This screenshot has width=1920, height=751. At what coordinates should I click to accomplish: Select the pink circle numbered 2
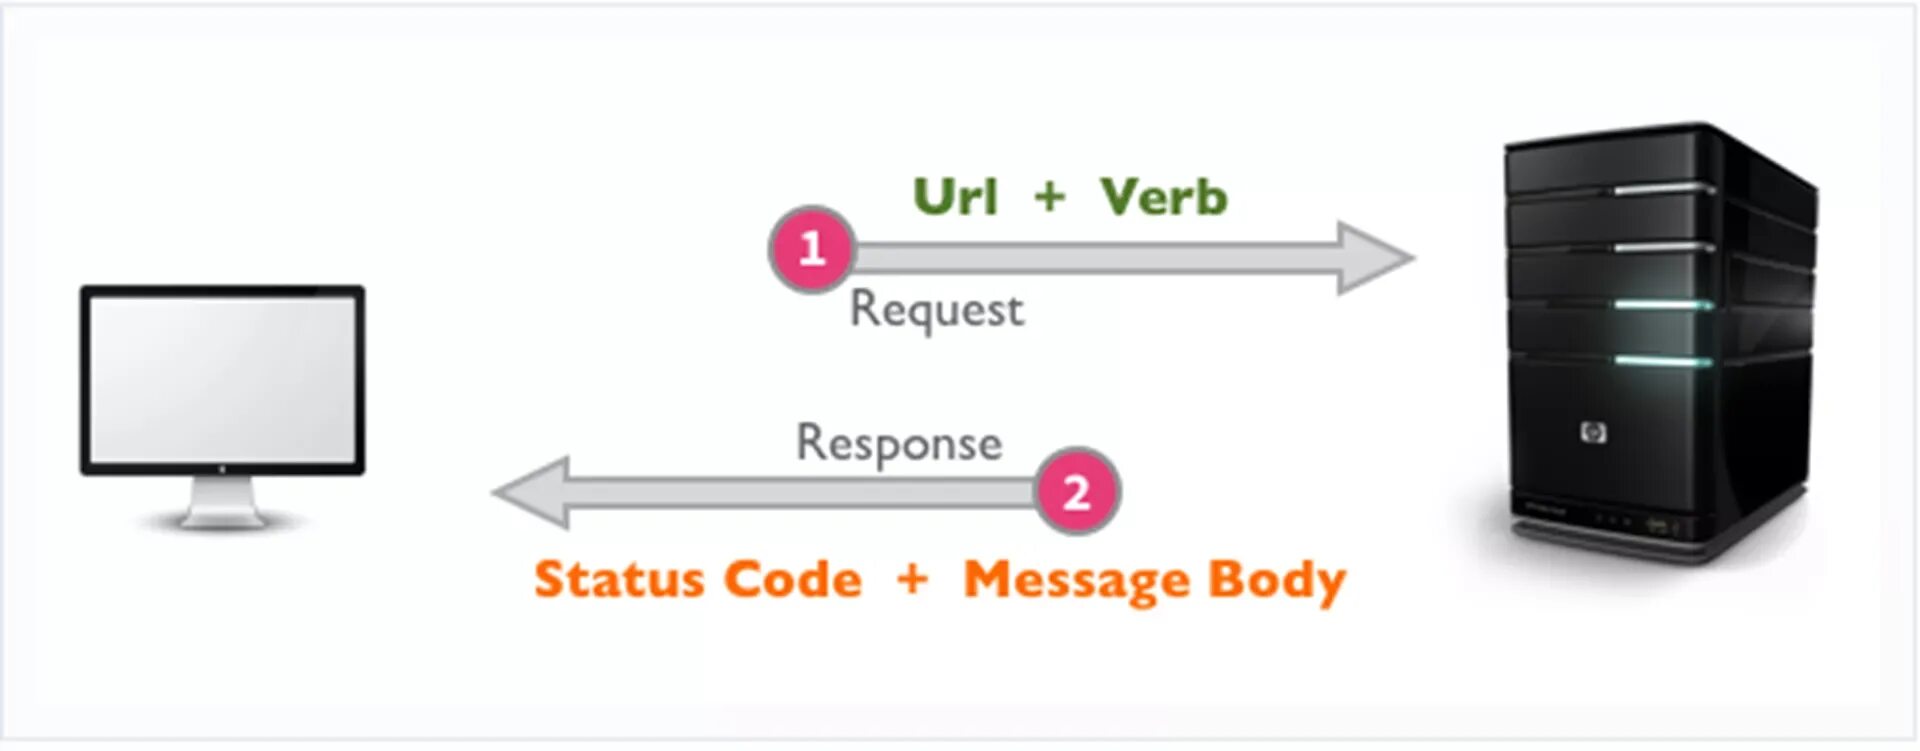coord(1076,491)
